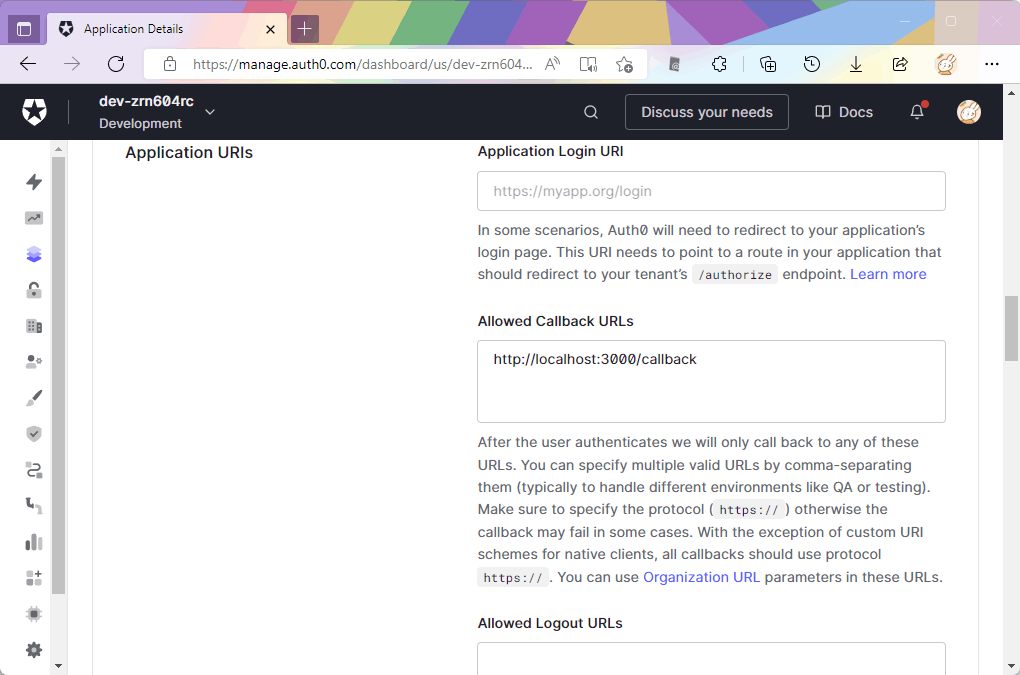1020x675 pixels.
Task: Open the Activity chart icon in sidebar
Action: [34, 218]
